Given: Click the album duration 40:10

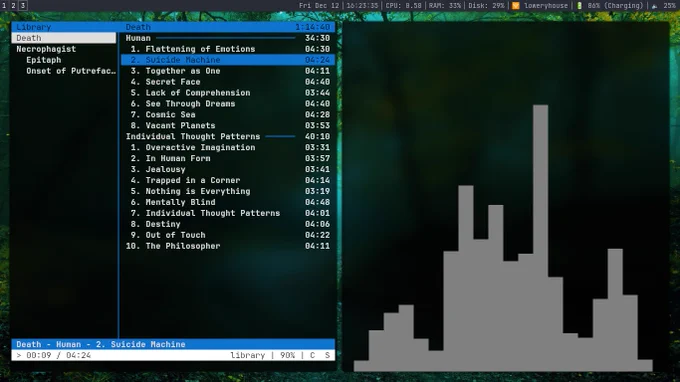Looking at the screenshot, I should click(317, 137).
